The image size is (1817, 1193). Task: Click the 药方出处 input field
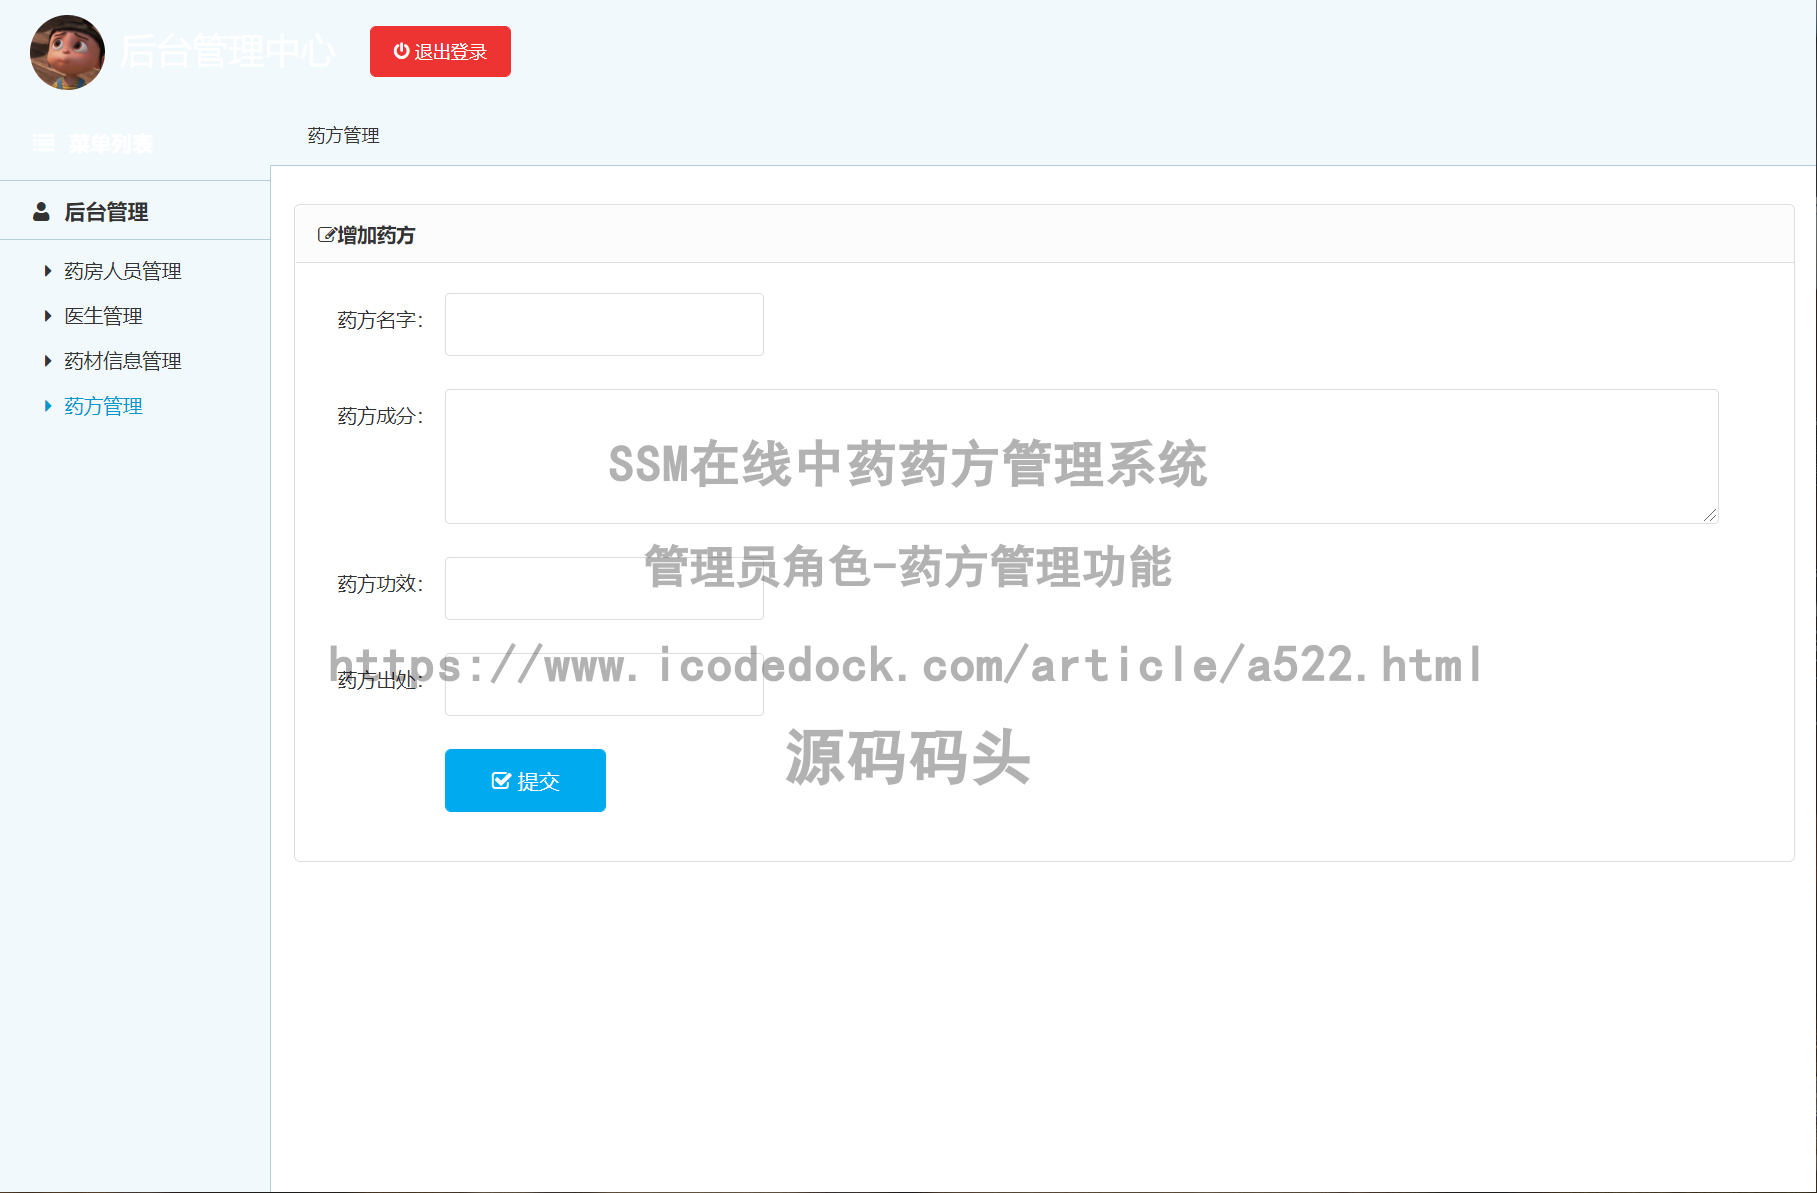[x=603, y=681]
